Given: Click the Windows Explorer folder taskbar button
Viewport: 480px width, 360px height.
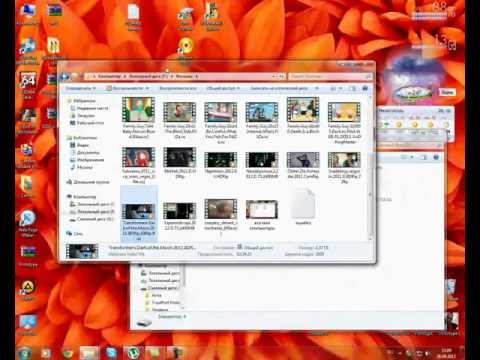Looking at the screenshot, I should click(89, 352).
